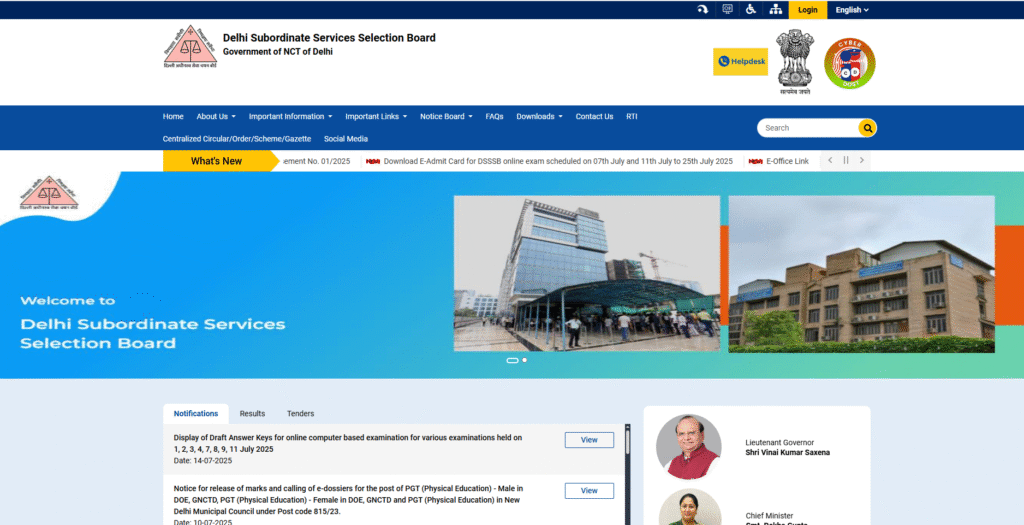Click the Helpdesk button
This screenshot has width=1024, height=525.
[x=741, y=61]
